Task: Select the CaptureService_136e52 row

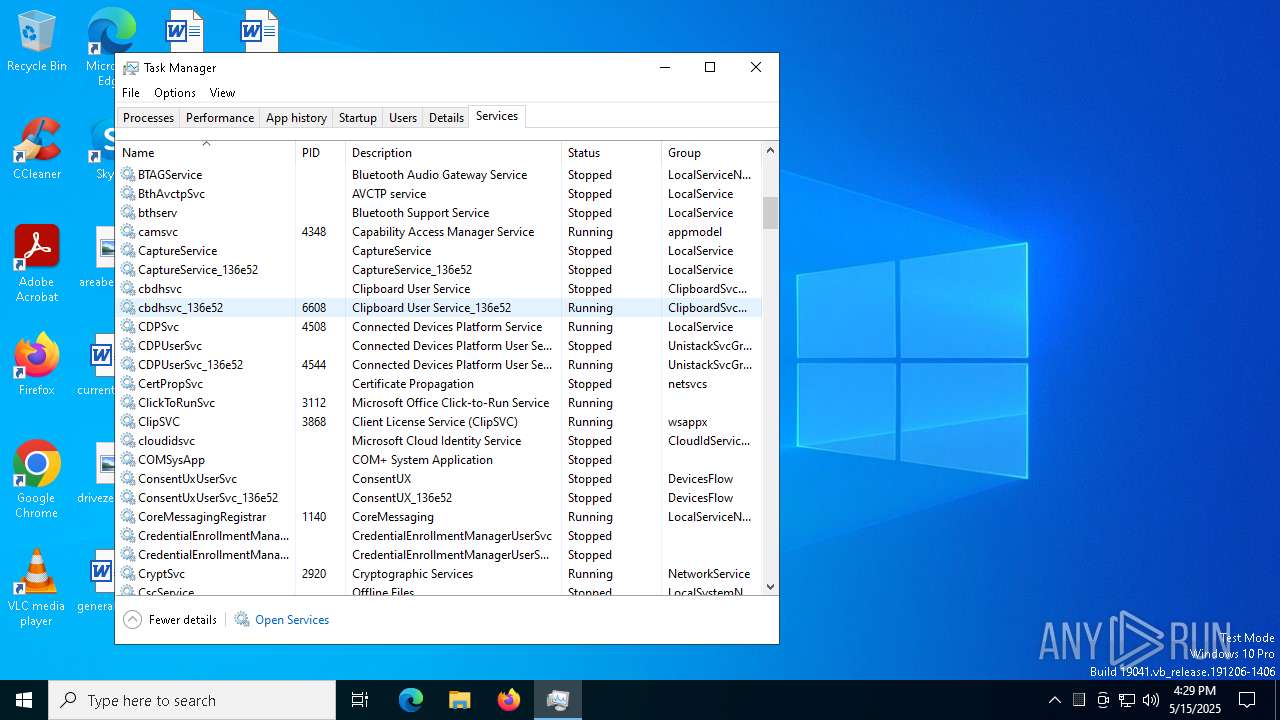Action: [439, 269]
